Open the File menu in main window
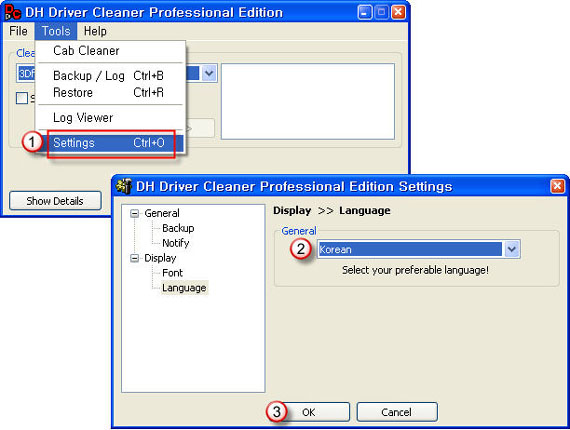The width and height of the screenshot is (570, 430). pyautogui.click(x=18, y=31)
